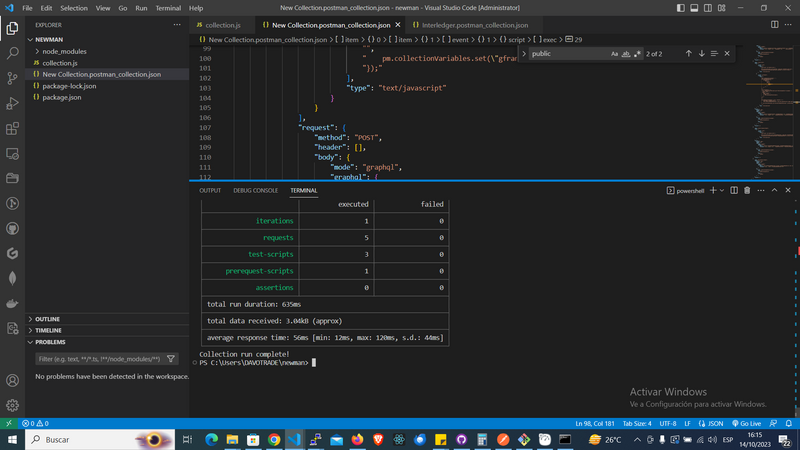Close the terminal panel
This screenshot has width=800, height=450.
coord(788,190)
